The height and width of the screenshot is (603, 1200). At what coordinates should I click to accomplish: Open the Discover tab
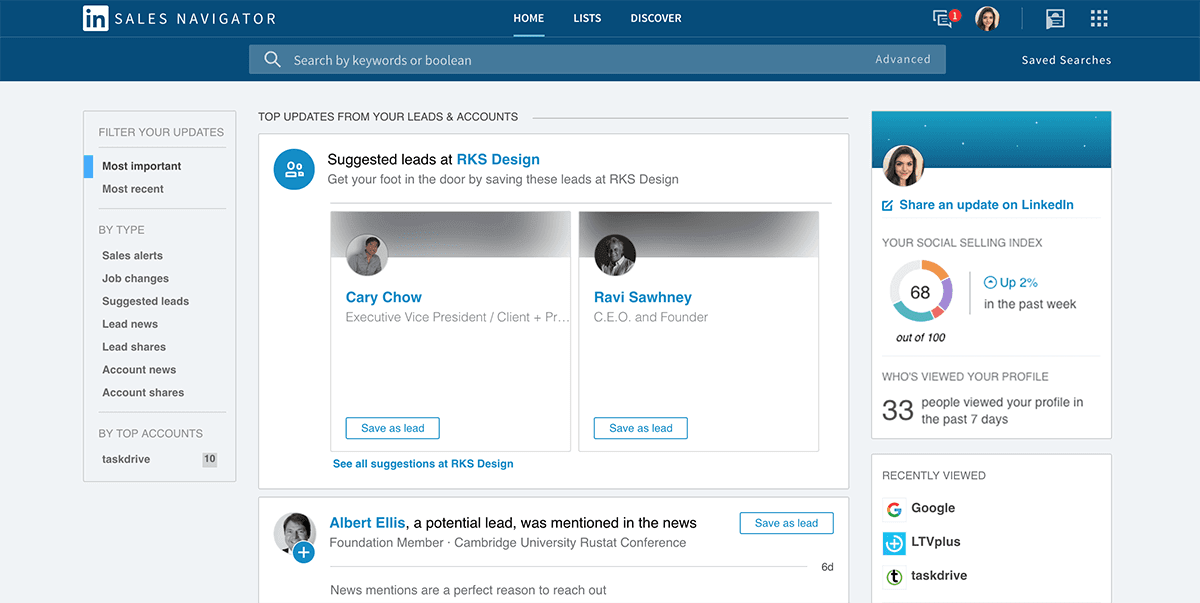coord(656,18)
